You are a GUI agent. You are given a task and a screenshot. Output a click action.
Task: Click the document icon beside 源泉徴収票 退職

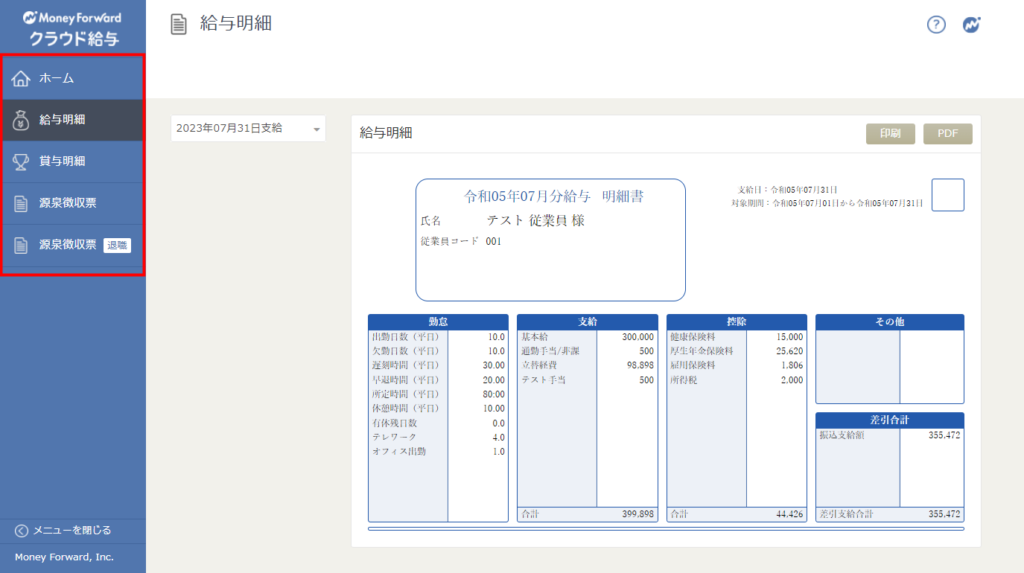pyautogui.click(x=21, y=245)
